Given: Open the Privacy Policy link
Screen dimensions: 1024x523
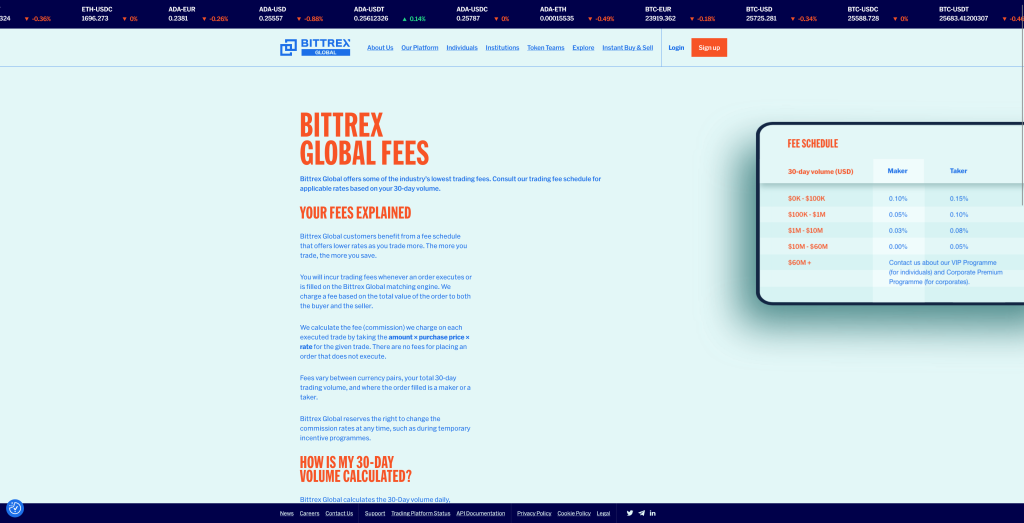Looking at the screenshot, I should click(x=534, y=513).
